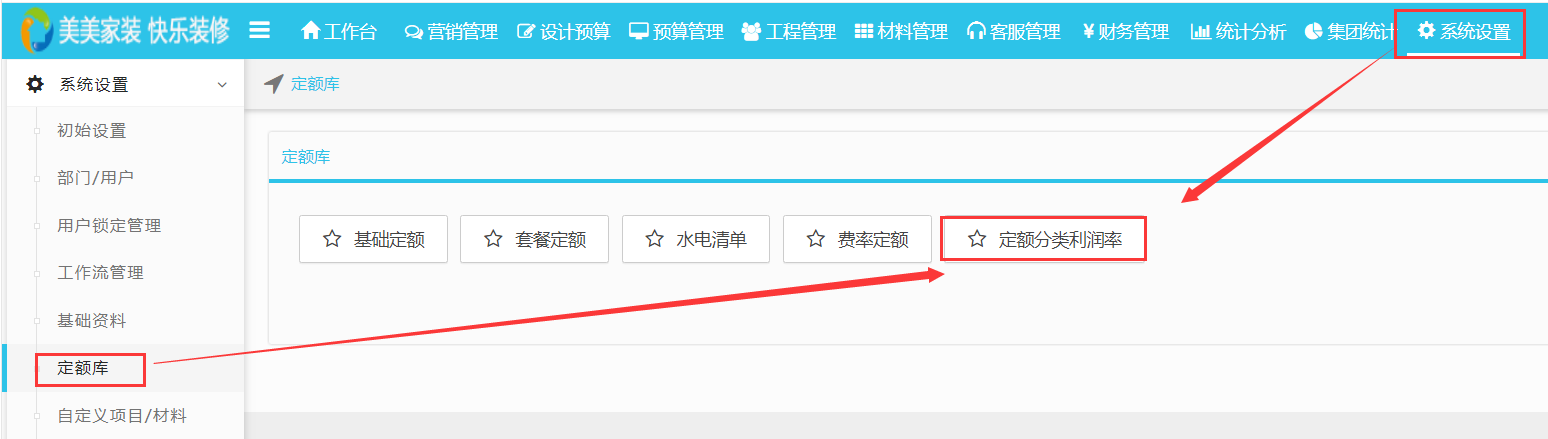Open the 定额分类利润率 button

1043,240
